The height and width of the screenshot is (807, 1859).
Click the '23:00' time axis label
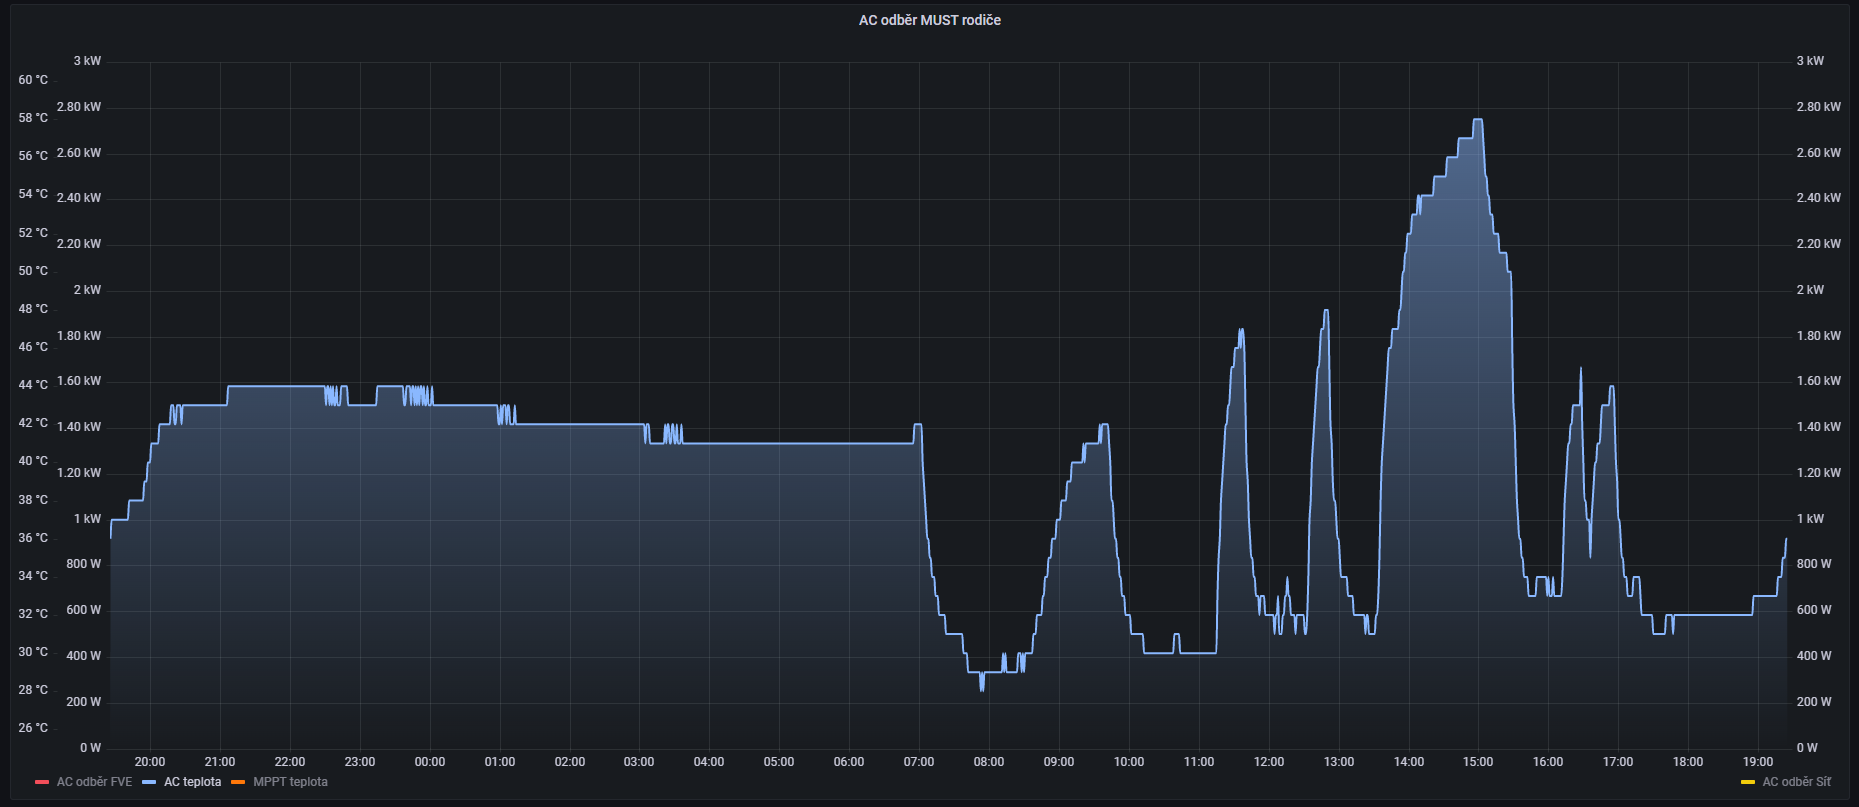(360, 762)
